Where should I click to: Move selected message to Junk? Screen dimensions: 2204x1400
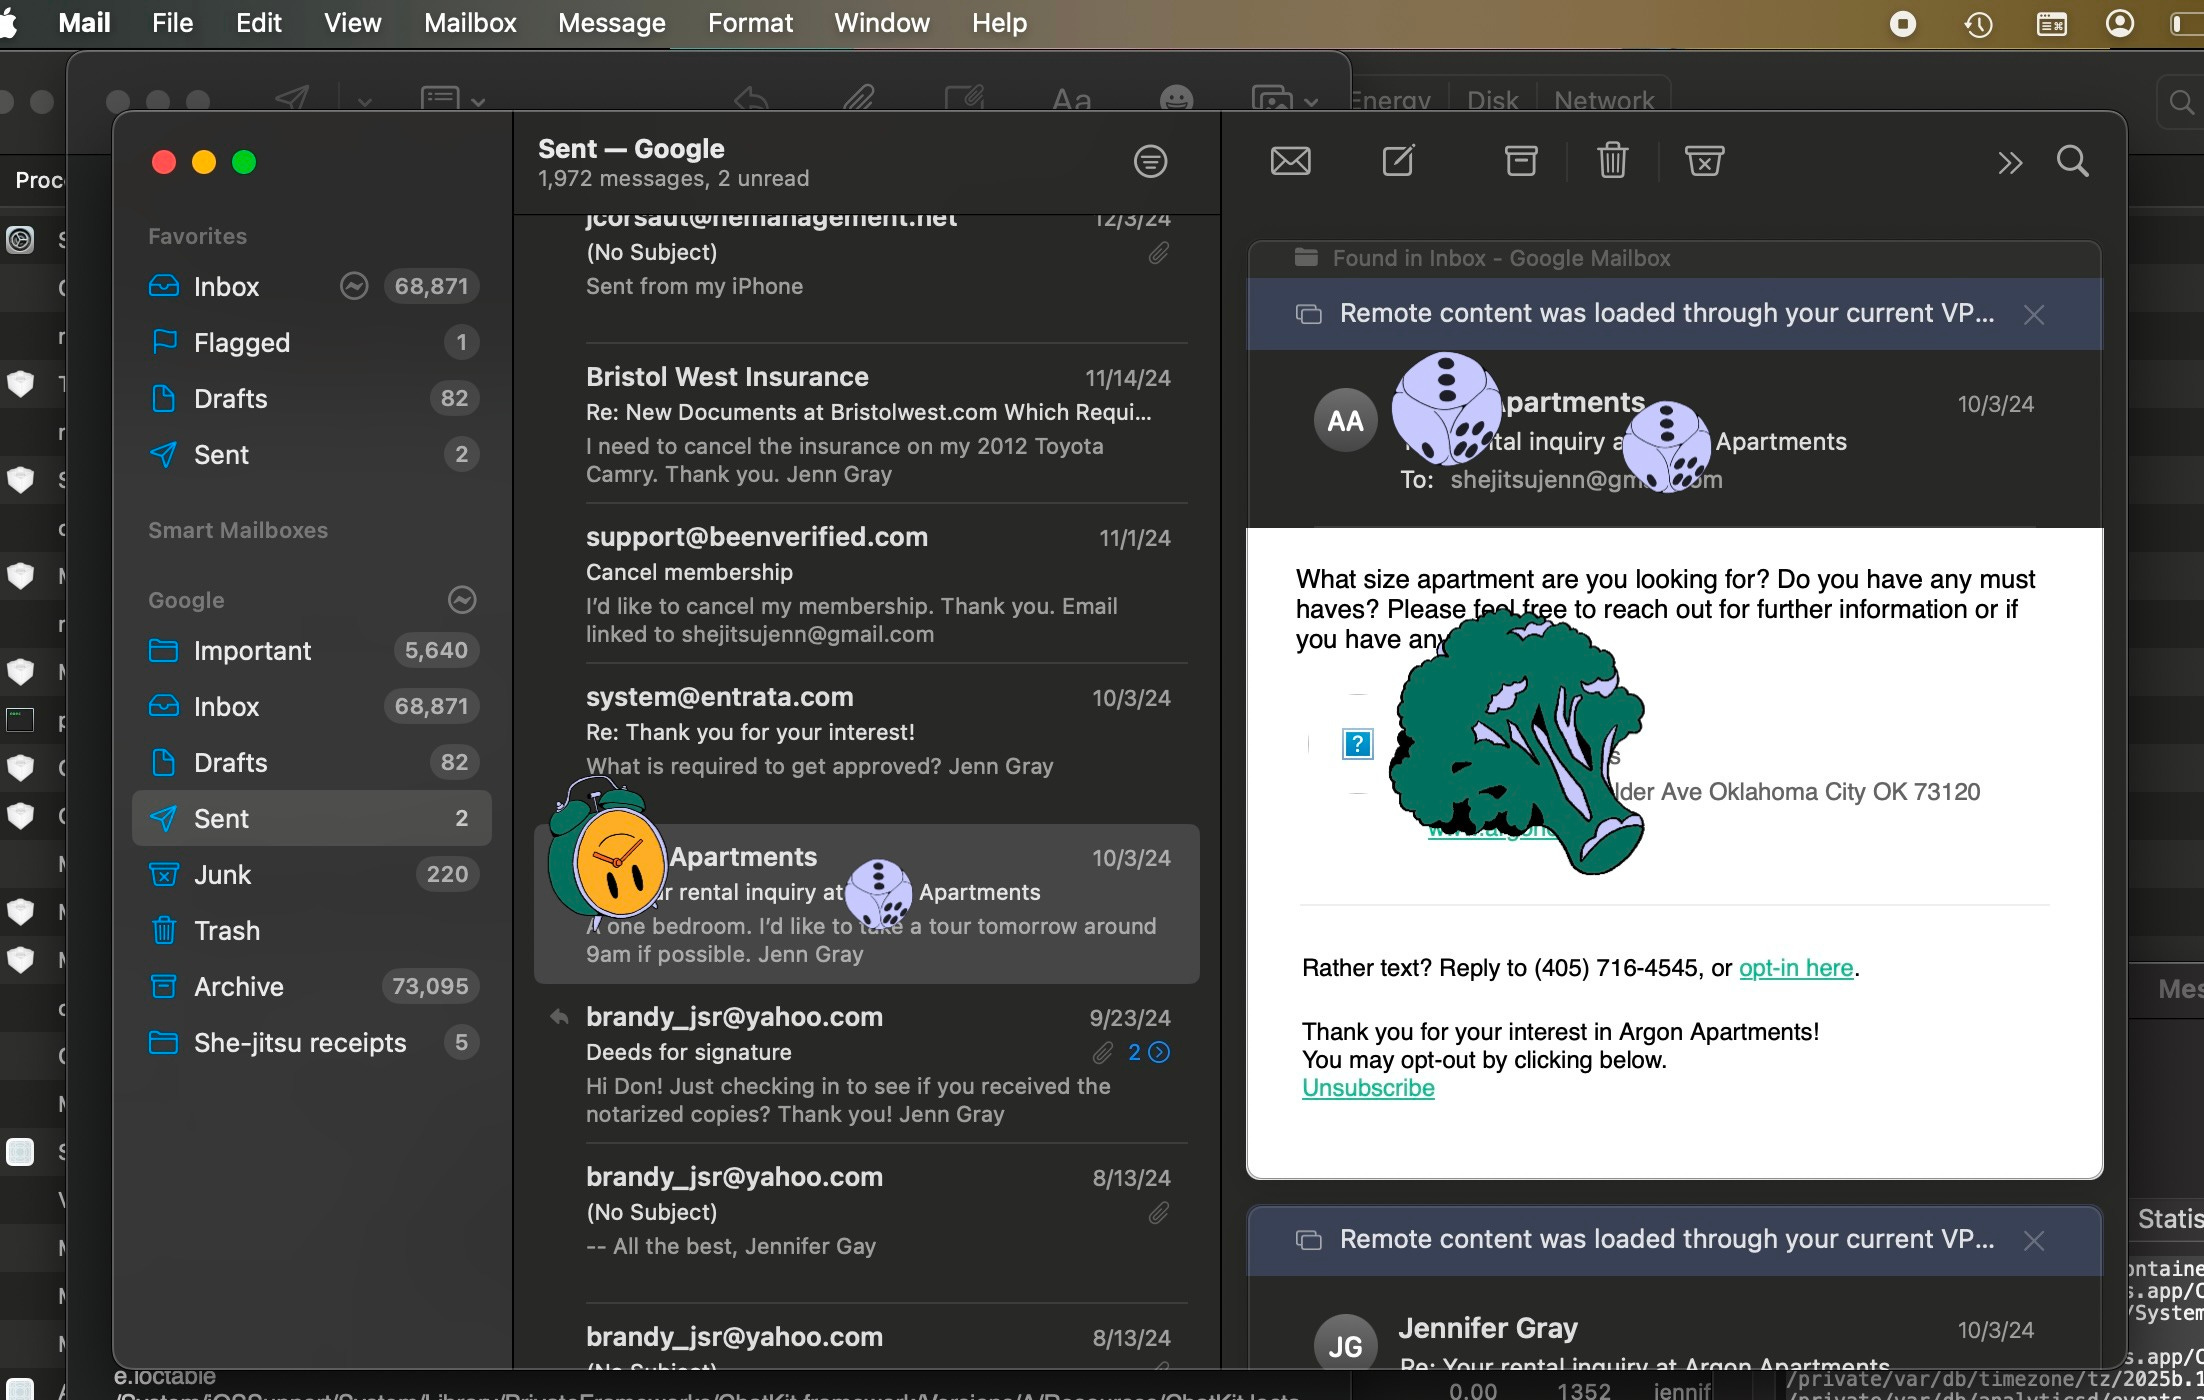[x=1704, y=161]
